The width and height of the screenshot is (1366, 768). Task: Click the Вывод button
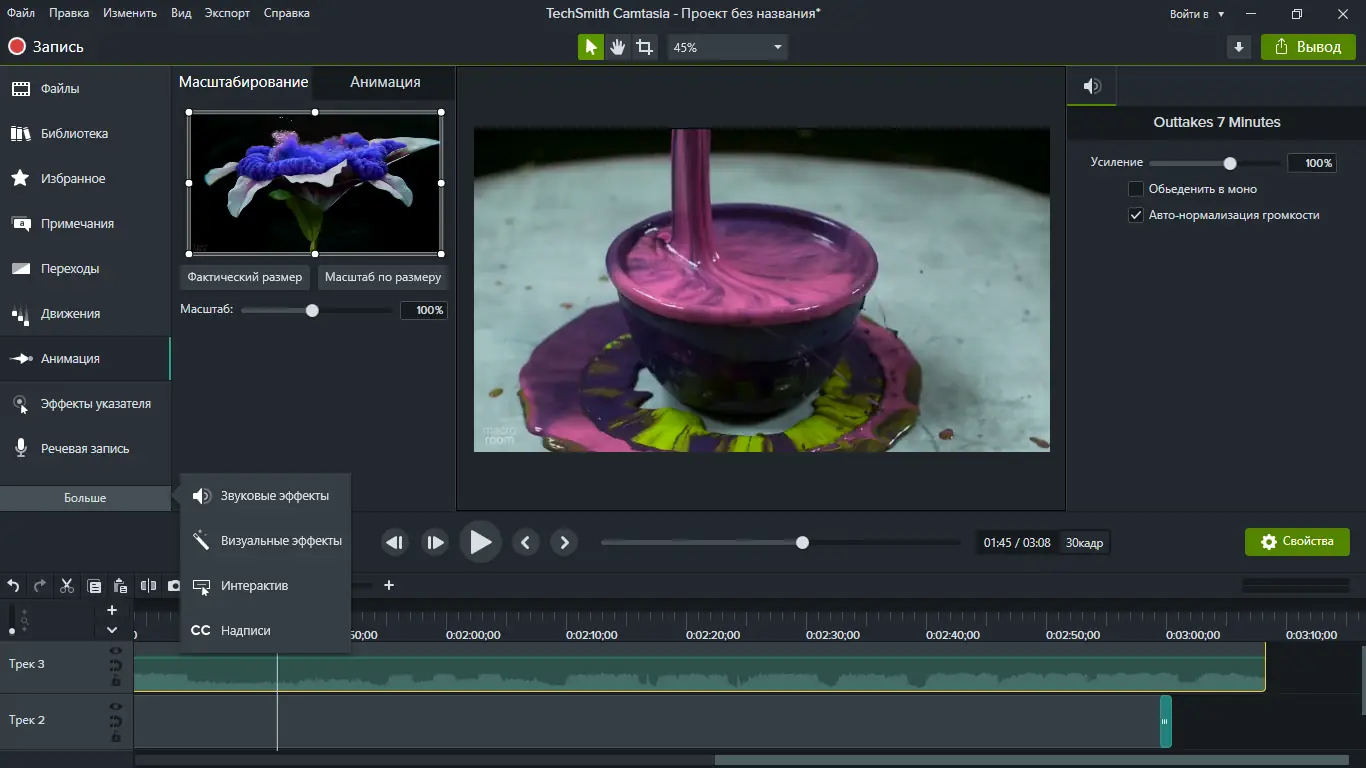(1308, 46)
